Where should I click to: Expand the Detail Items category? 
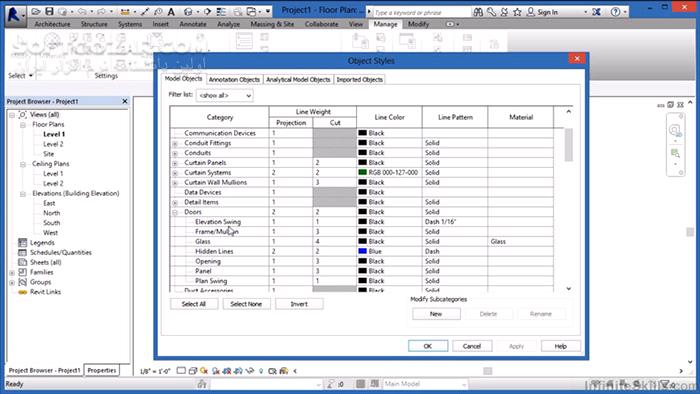(x=175, y=203)
